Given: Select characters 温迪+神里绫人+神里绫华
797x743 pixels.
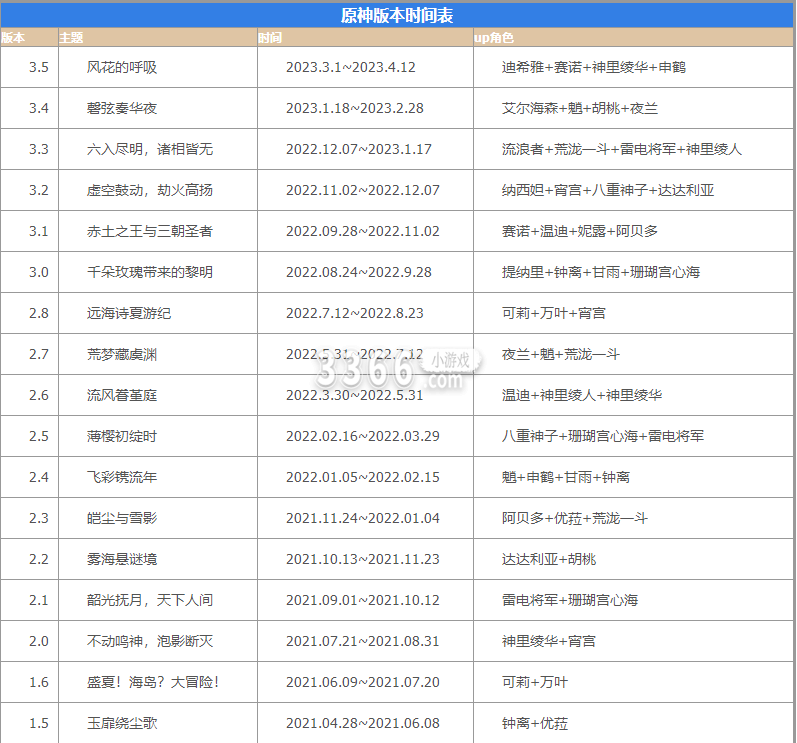Looking at the screenshot, I should (582, 395).
